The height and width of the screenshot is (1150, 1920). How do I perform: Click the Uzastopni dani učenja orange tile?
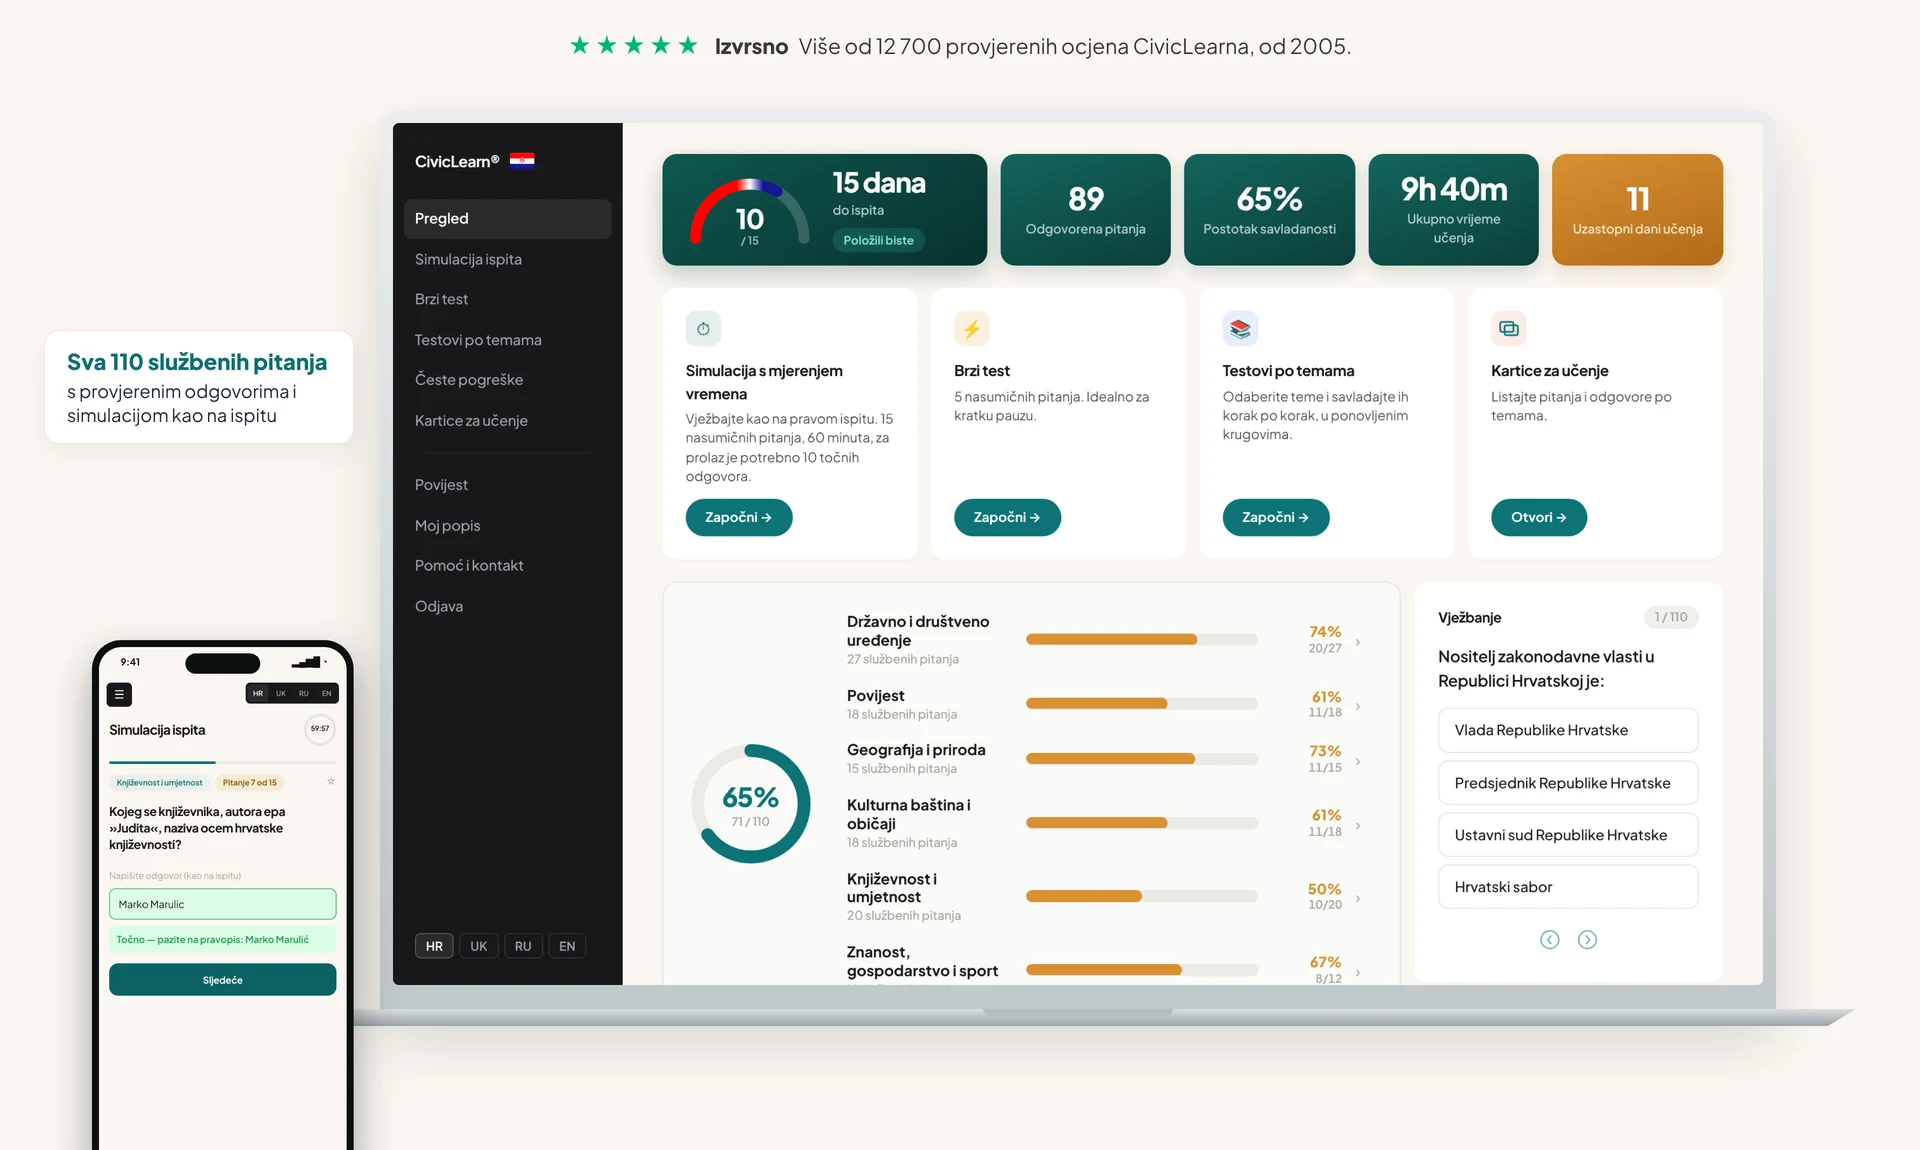[x=1637, y=210]
